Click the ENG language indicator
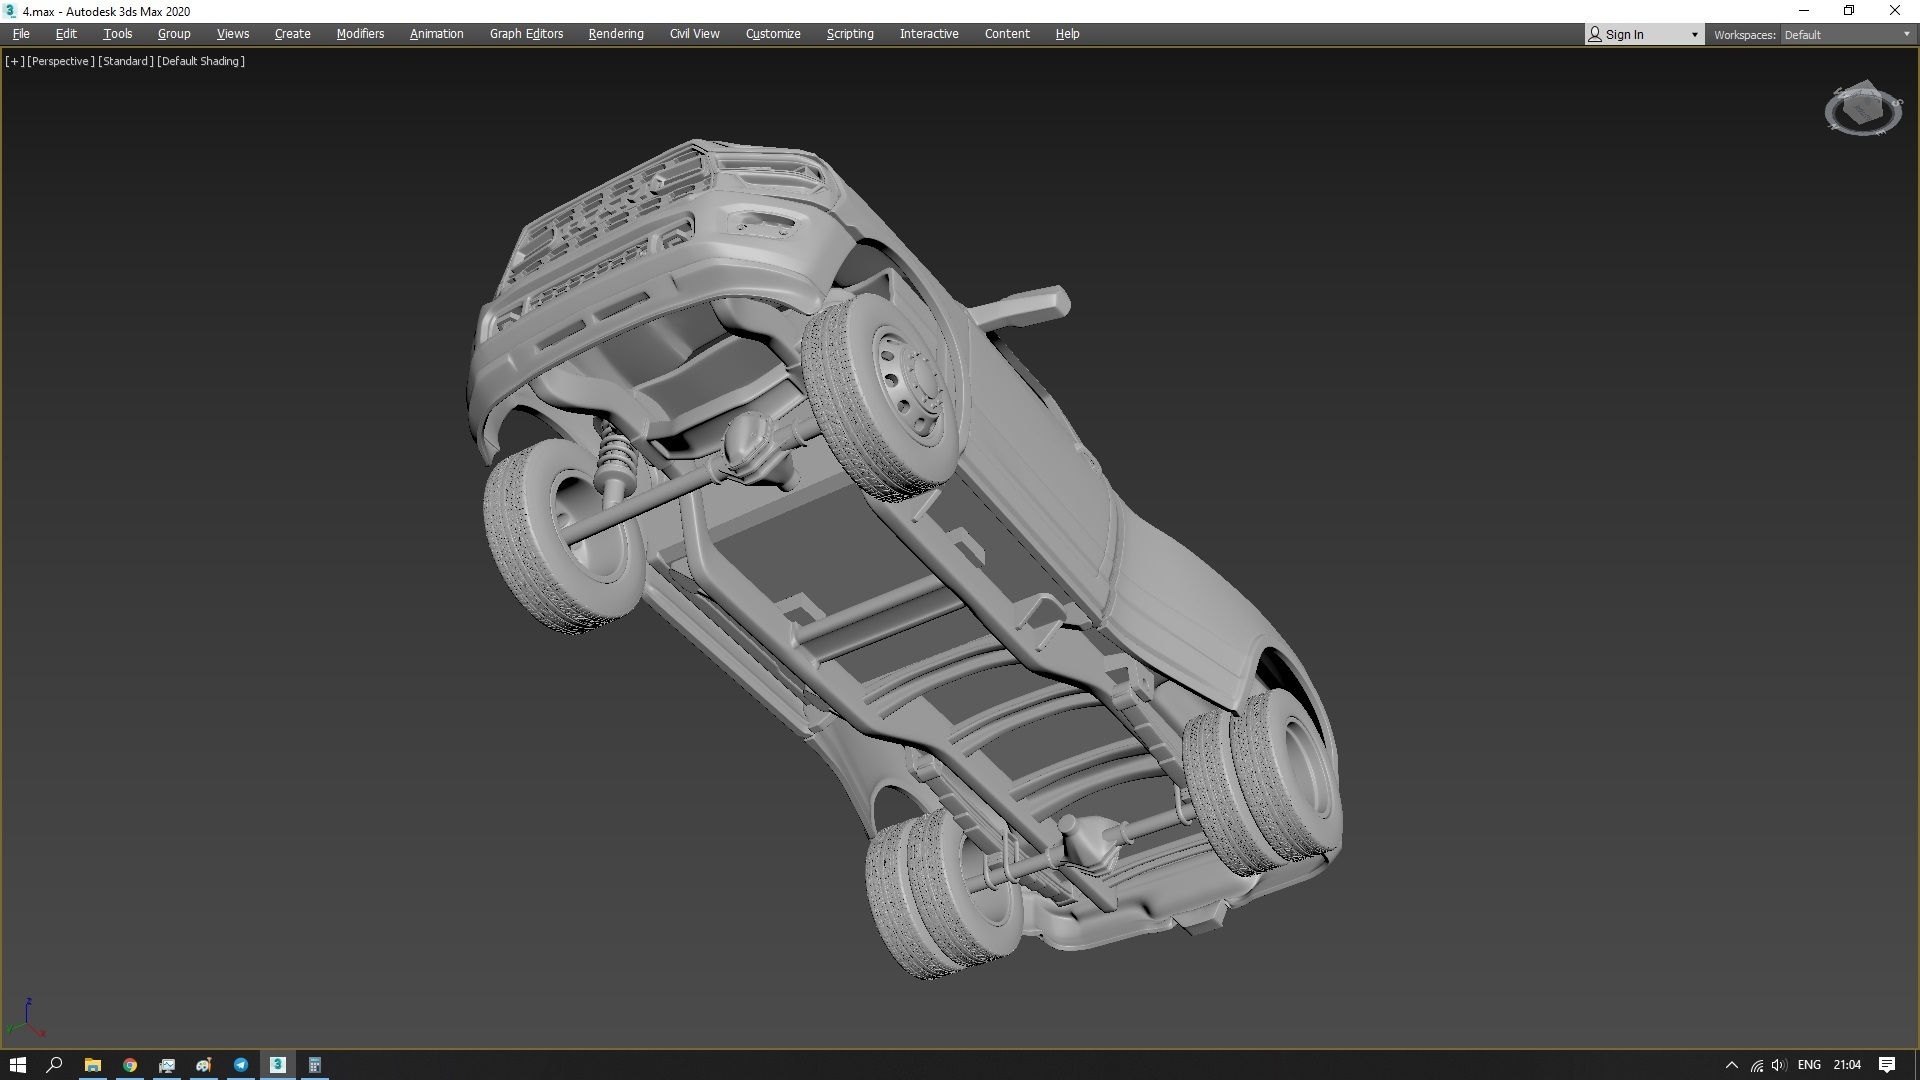Image resolution: width=1920 pixels, height=1080 pixels. 1808,1065
